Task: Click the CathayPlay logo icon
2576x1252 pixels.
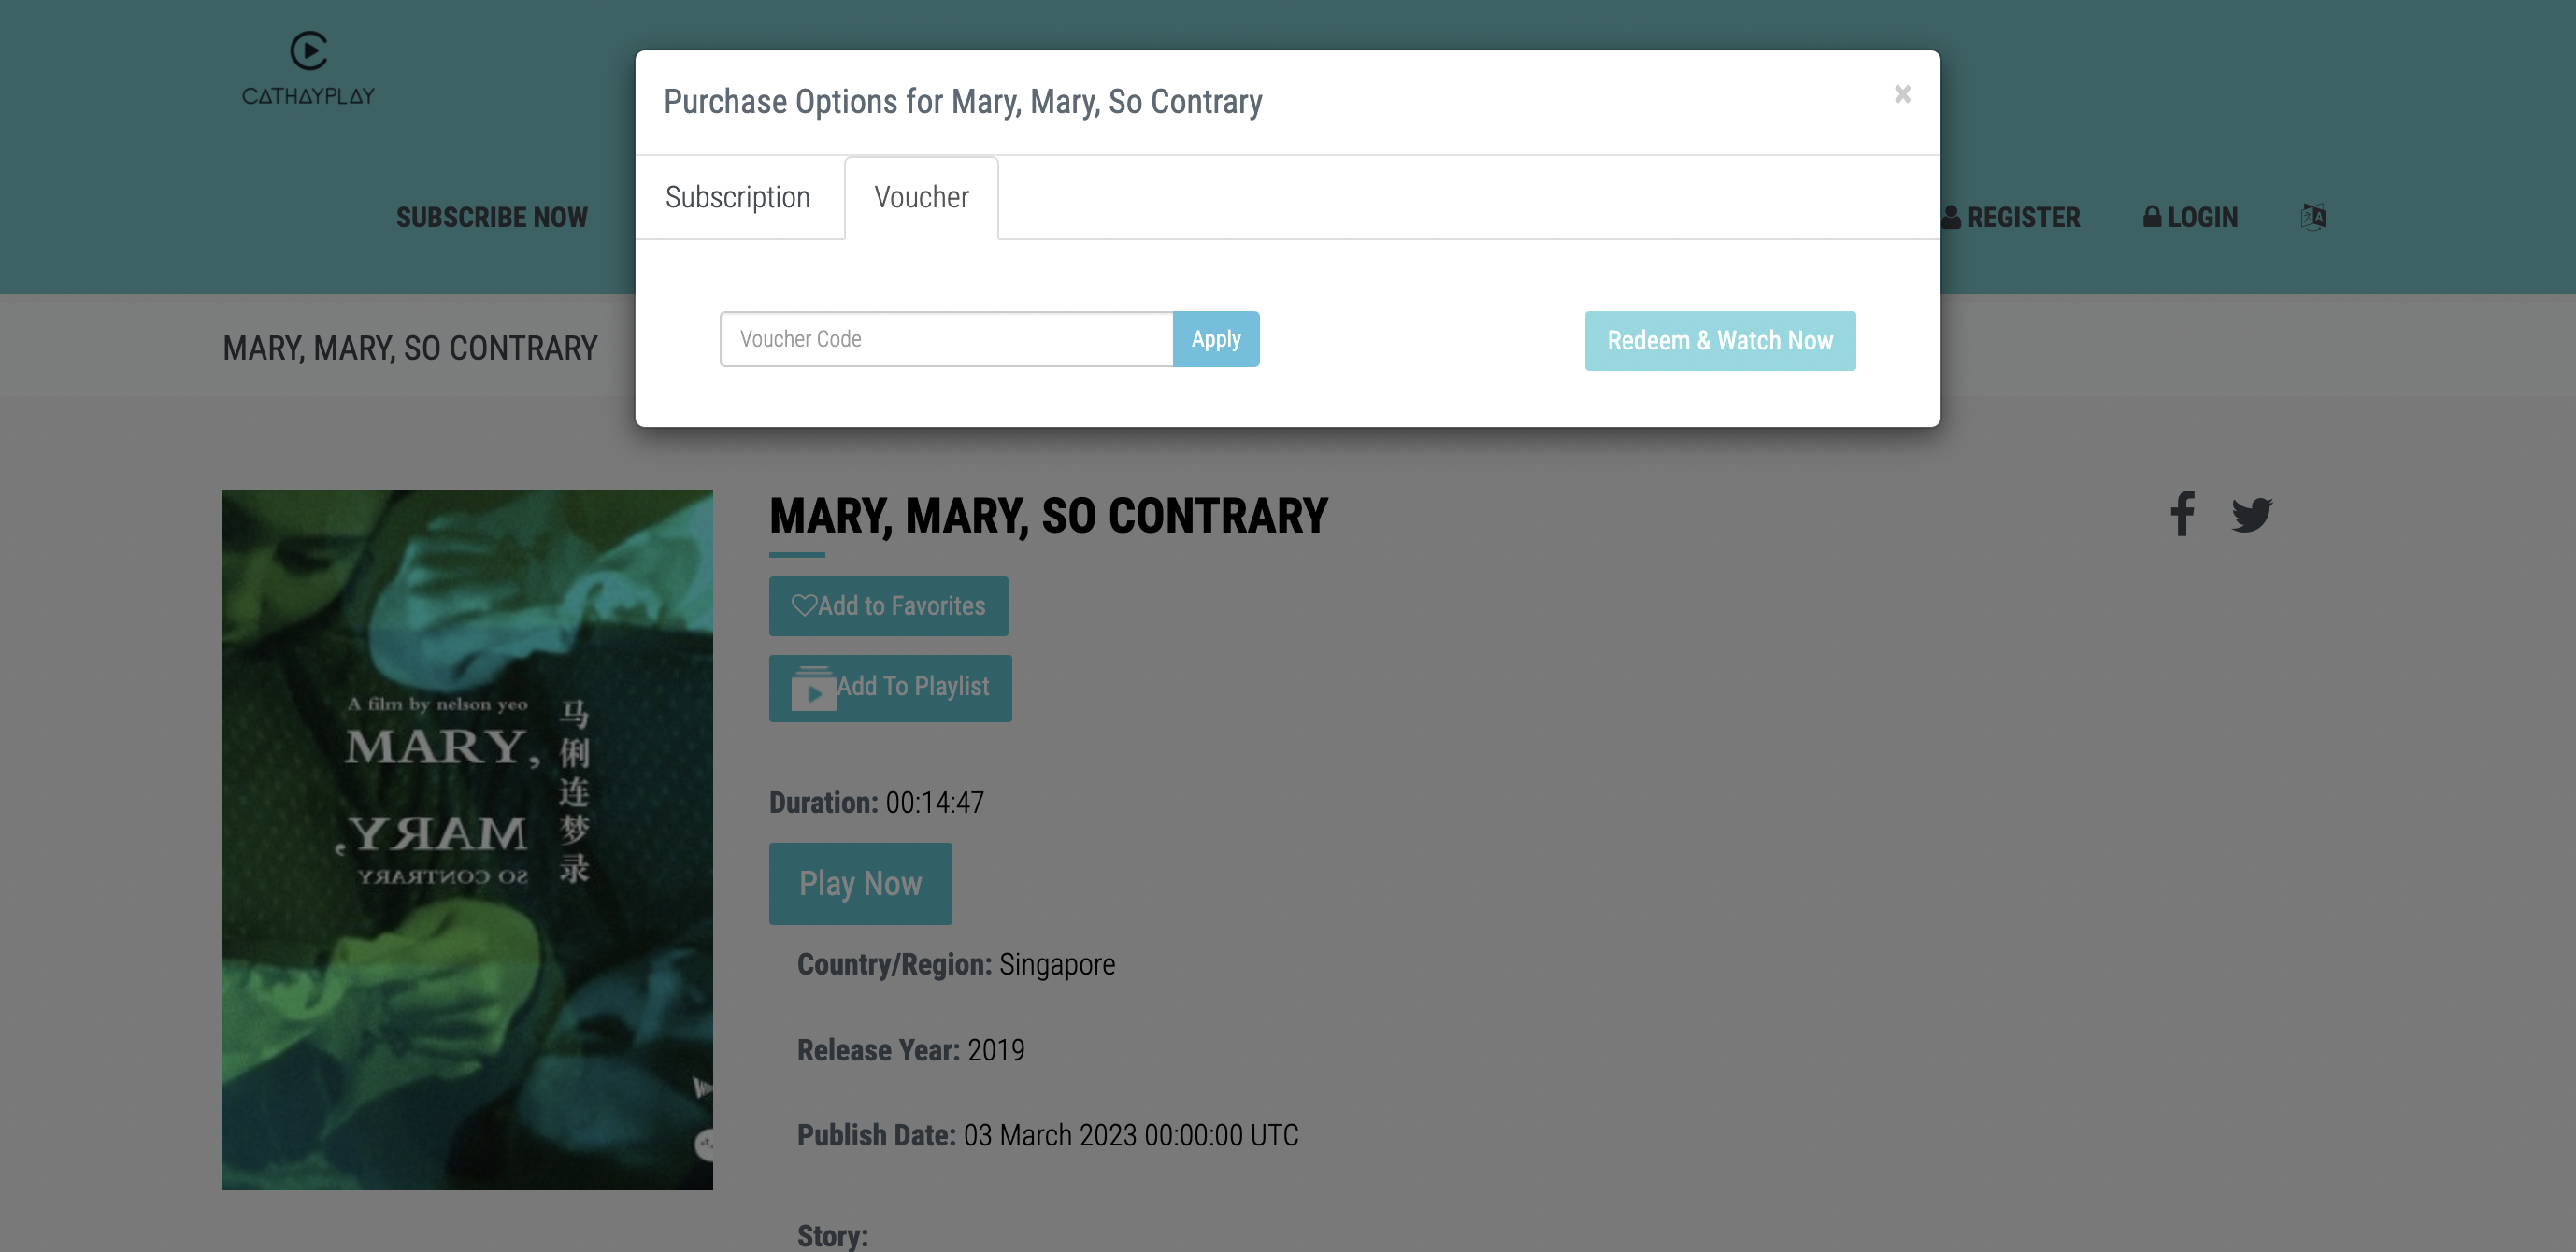Action: pyautogui.click(x=308, y=50)
